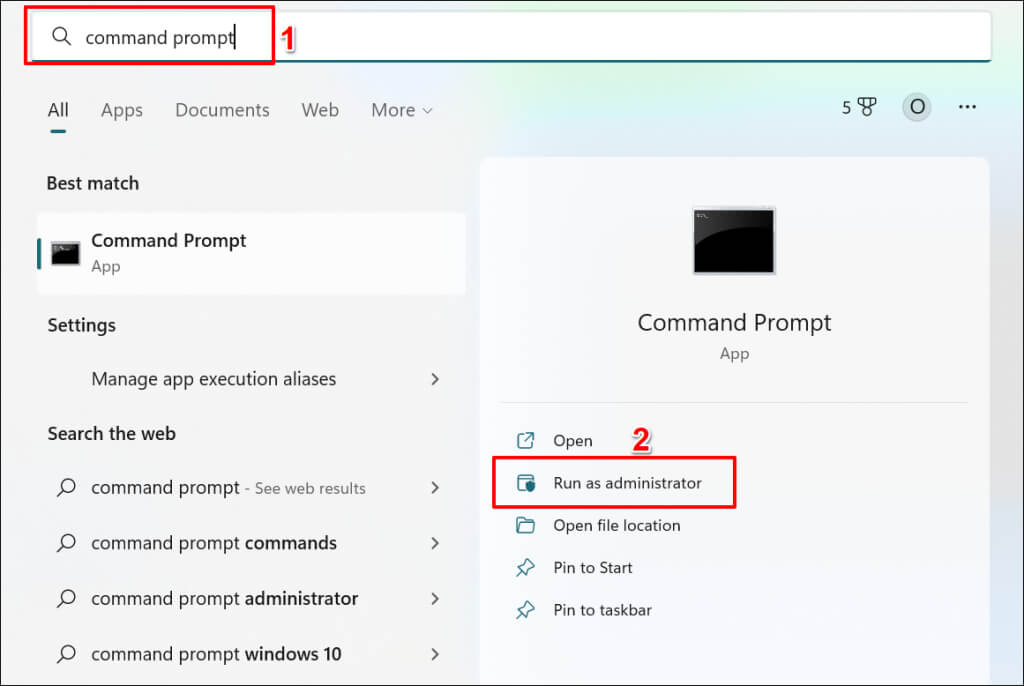Switch to the Apps tab
This screenshot has height=686, width=1024.
(122, 110)
